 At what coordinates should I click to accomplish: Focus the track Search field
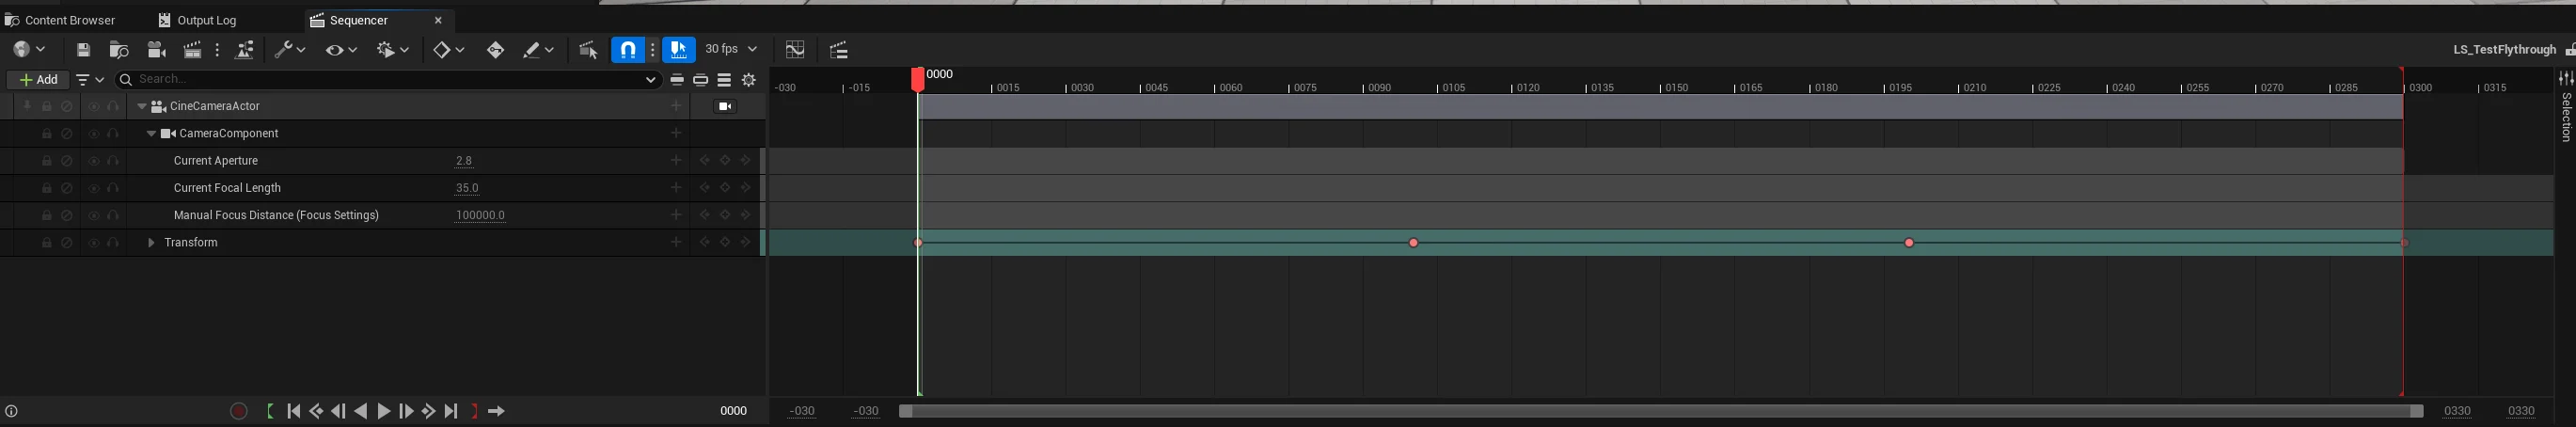pos(388,79)
